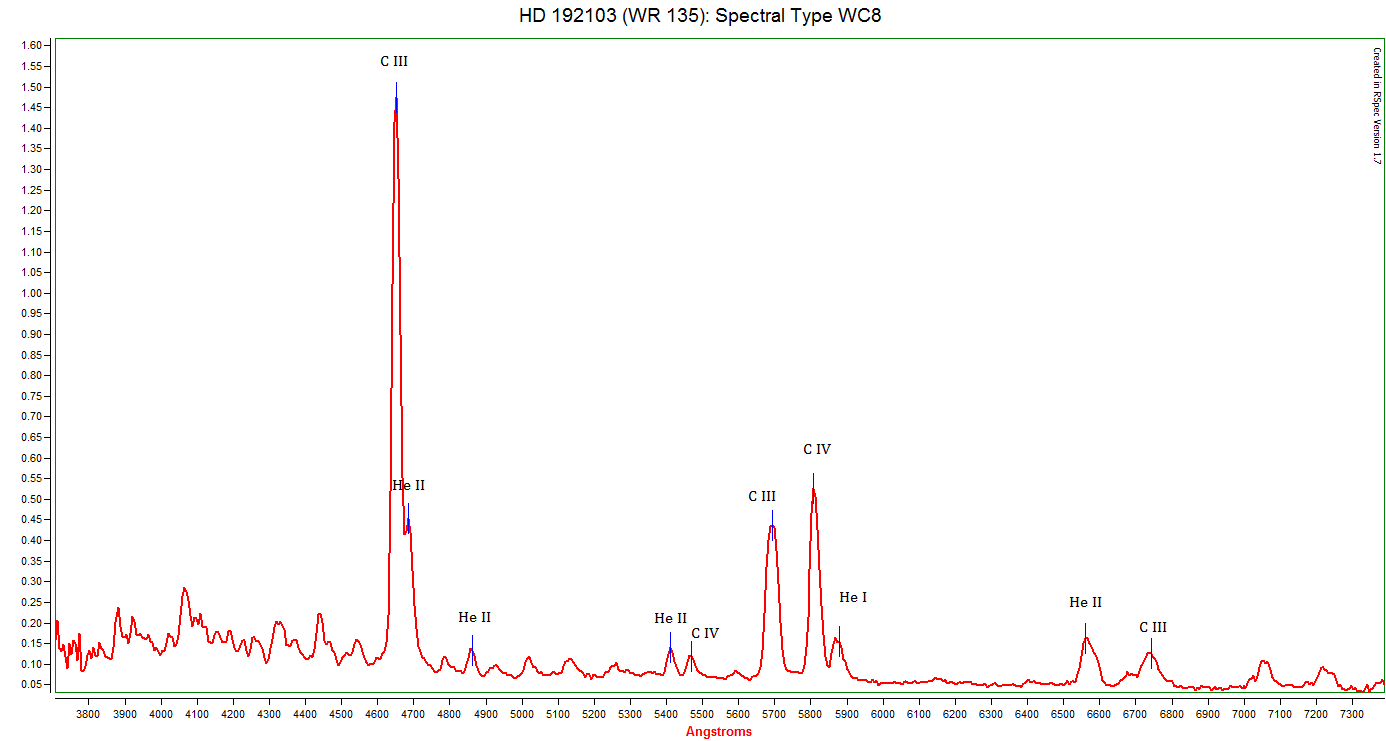The image size is (1386, 741).
Task: Click the C III label above the tallest peak
Action: click(394, 62)
